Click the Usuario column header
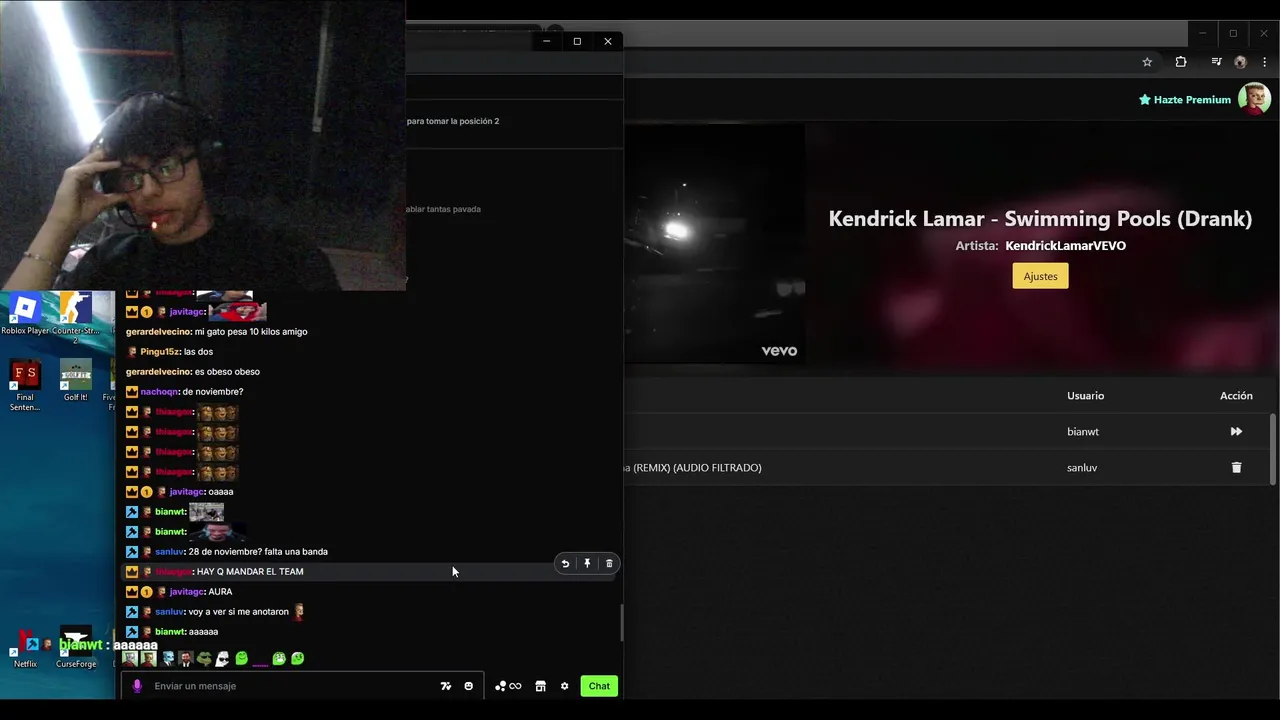This screenshot has width=1280, height=720. pos(1085,396)
